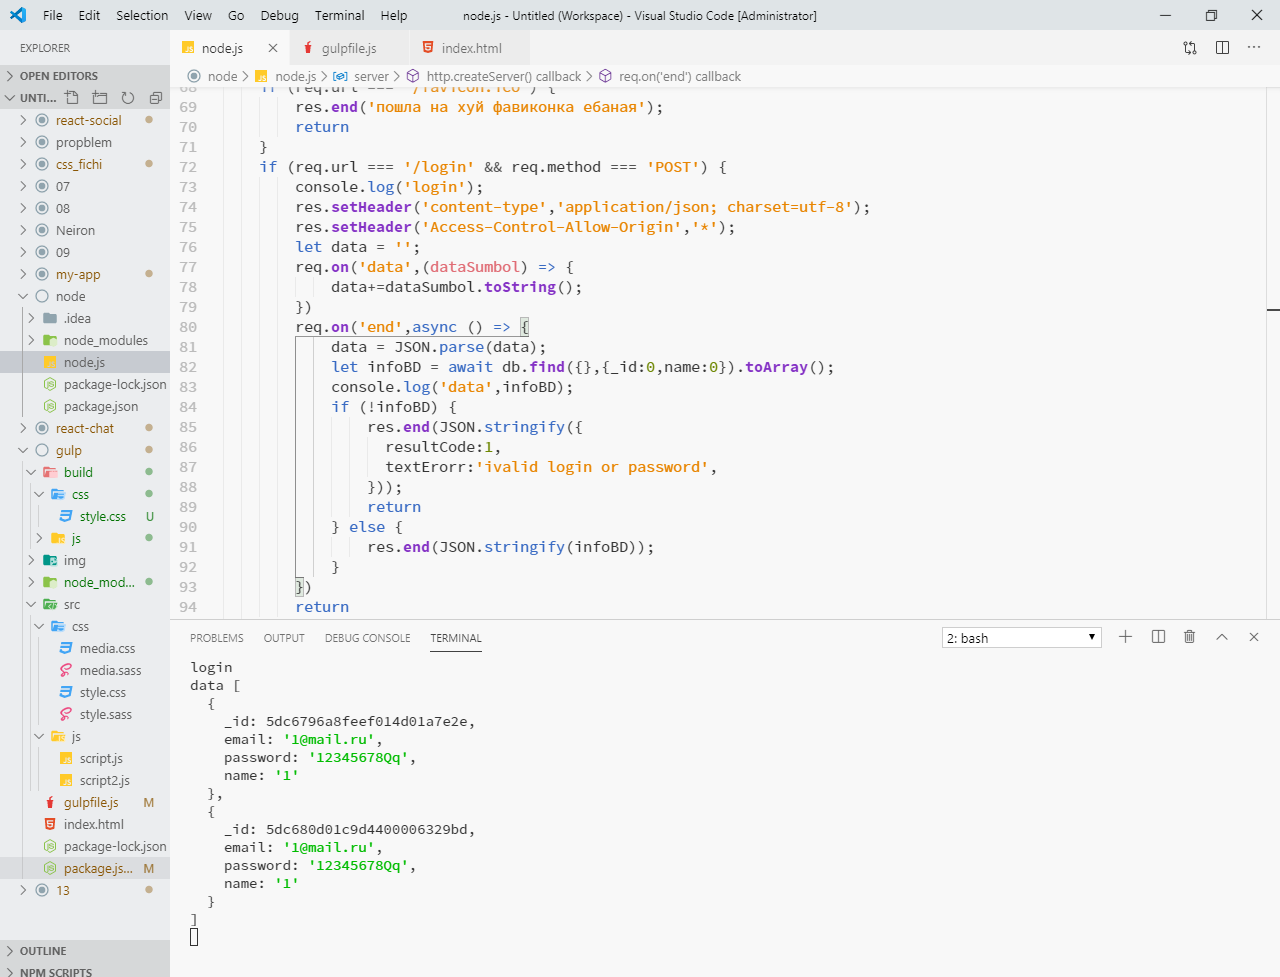Collapse all folders in explorer
The width and height of the screenshot is (1280, 977).
(156, 98)
